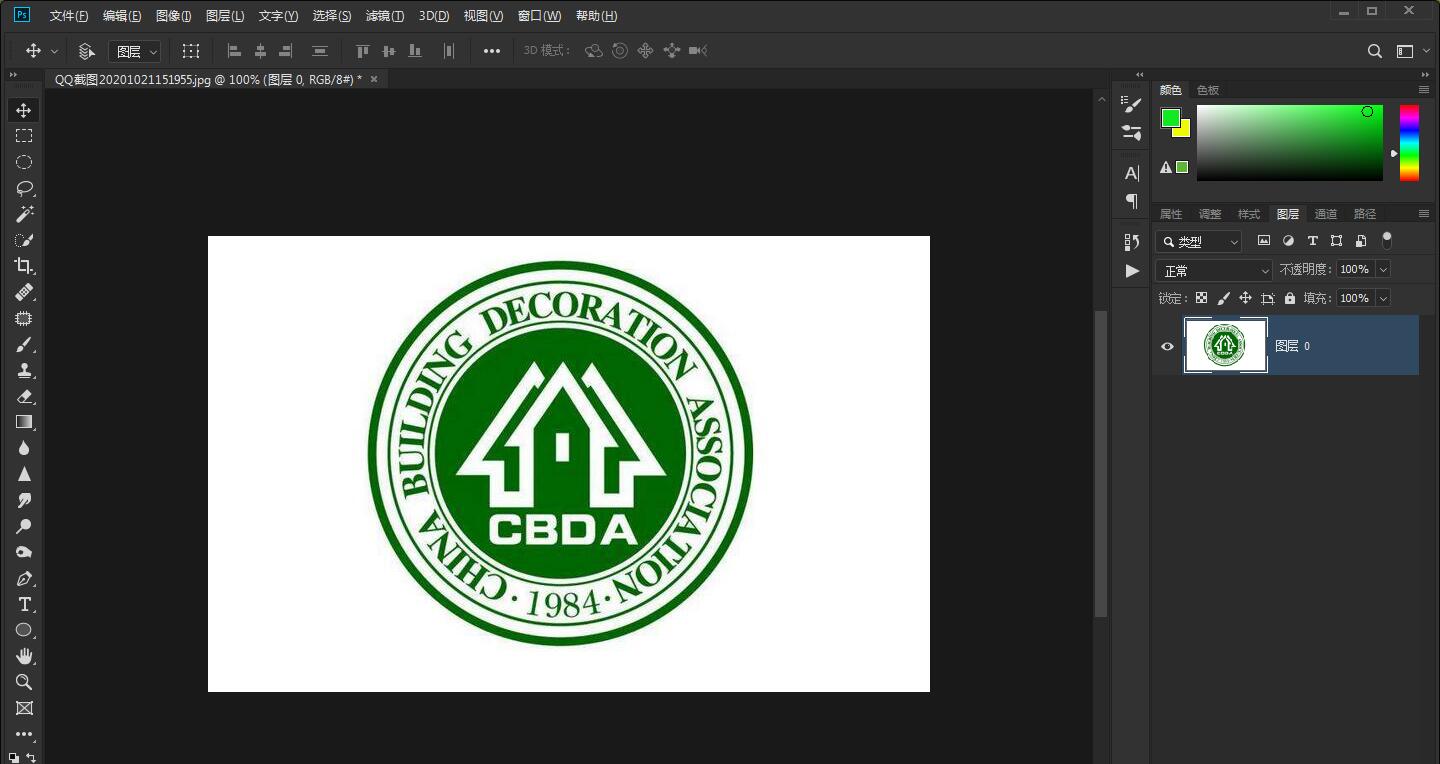Select the Magic Wand tool
Screen dimensions: 1440x764
pyautogui.click(x=24, y=214)
